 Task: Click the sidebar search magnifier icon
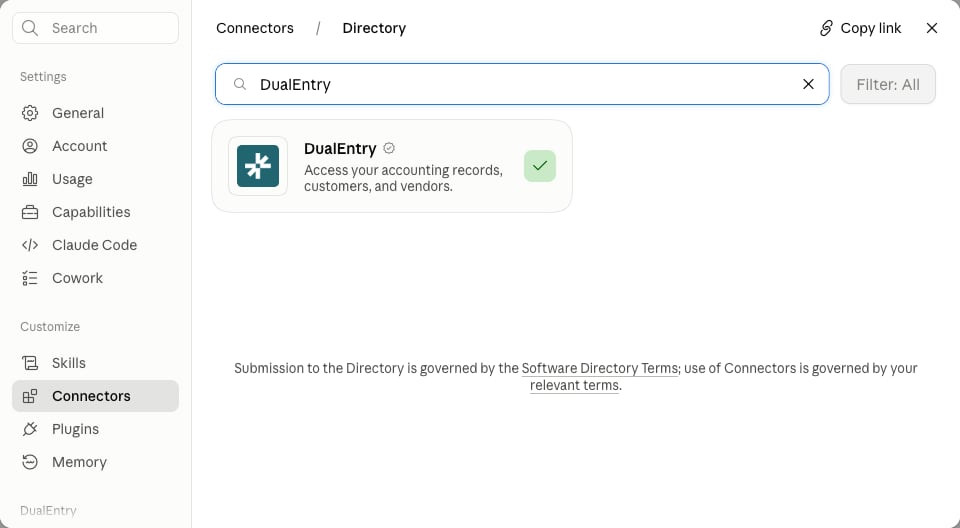tap(29, 28)
